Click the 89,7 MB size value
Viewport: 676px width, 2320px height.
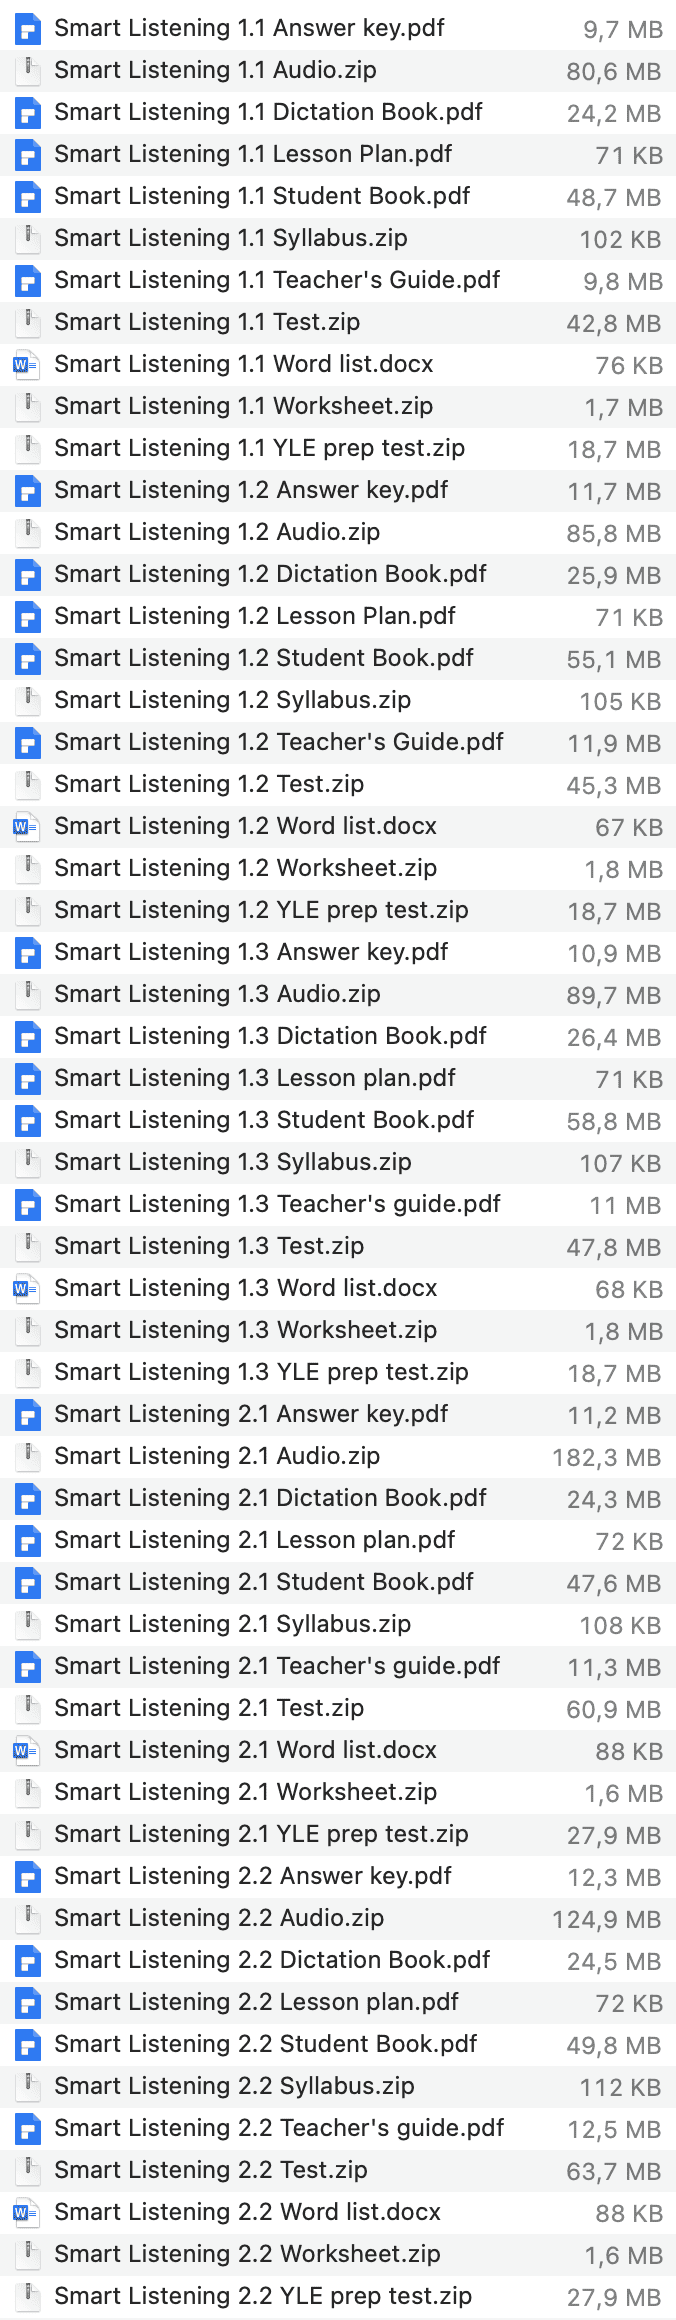pos(614,996)
